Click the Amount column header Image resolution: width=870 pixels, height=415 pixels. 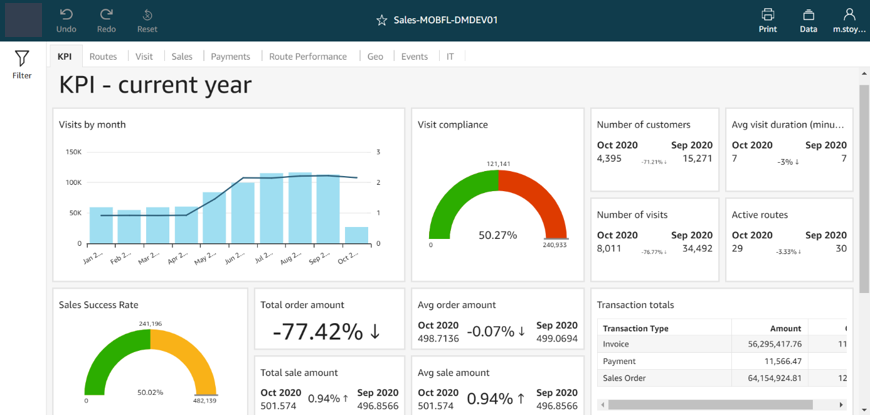coord(785,328)
